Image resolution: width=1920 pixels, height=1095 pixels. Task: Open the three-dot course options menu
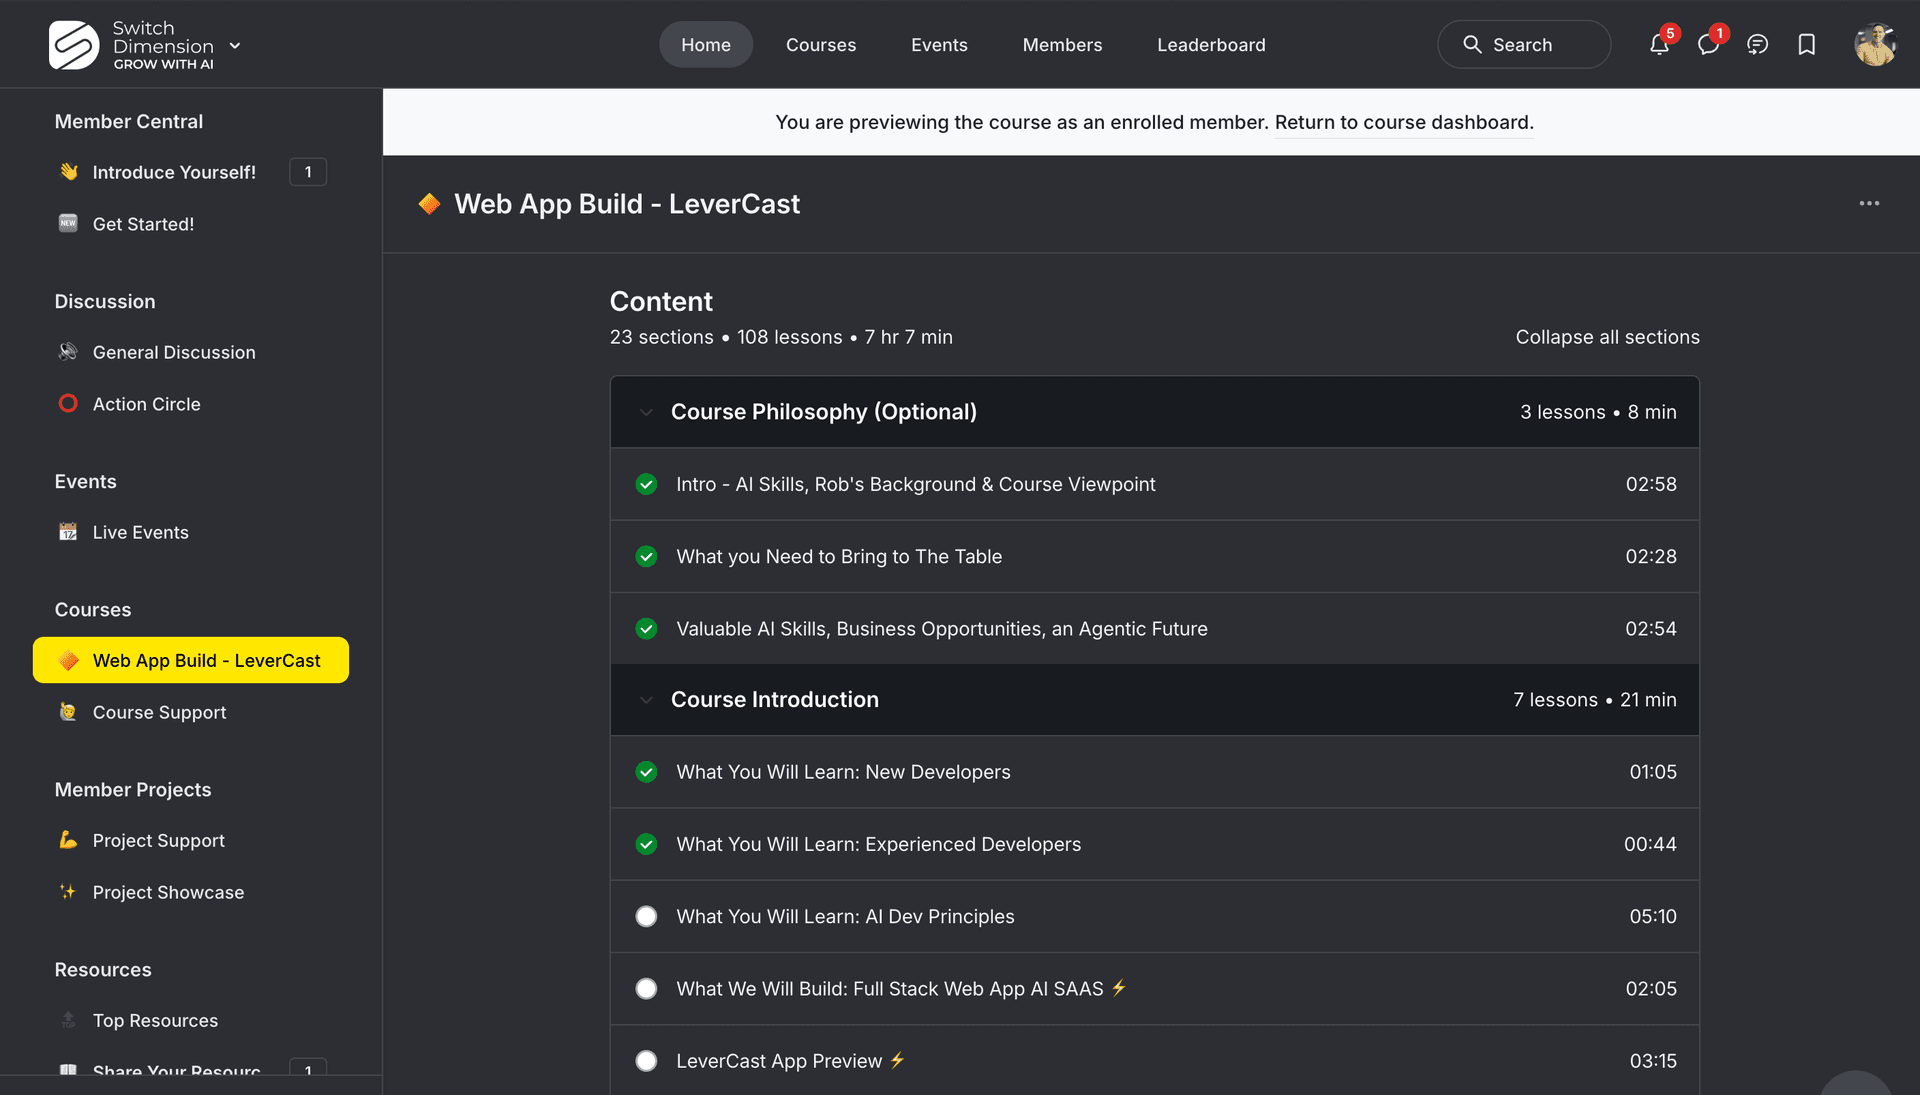click(x=1870, y=203)
